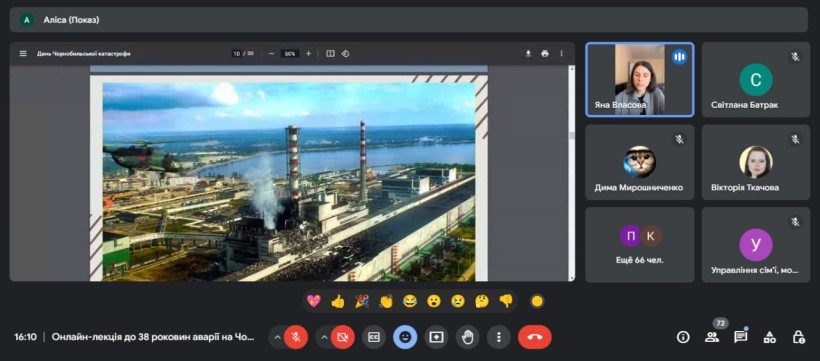
Task: Turn on the camera
Action: 343,337
